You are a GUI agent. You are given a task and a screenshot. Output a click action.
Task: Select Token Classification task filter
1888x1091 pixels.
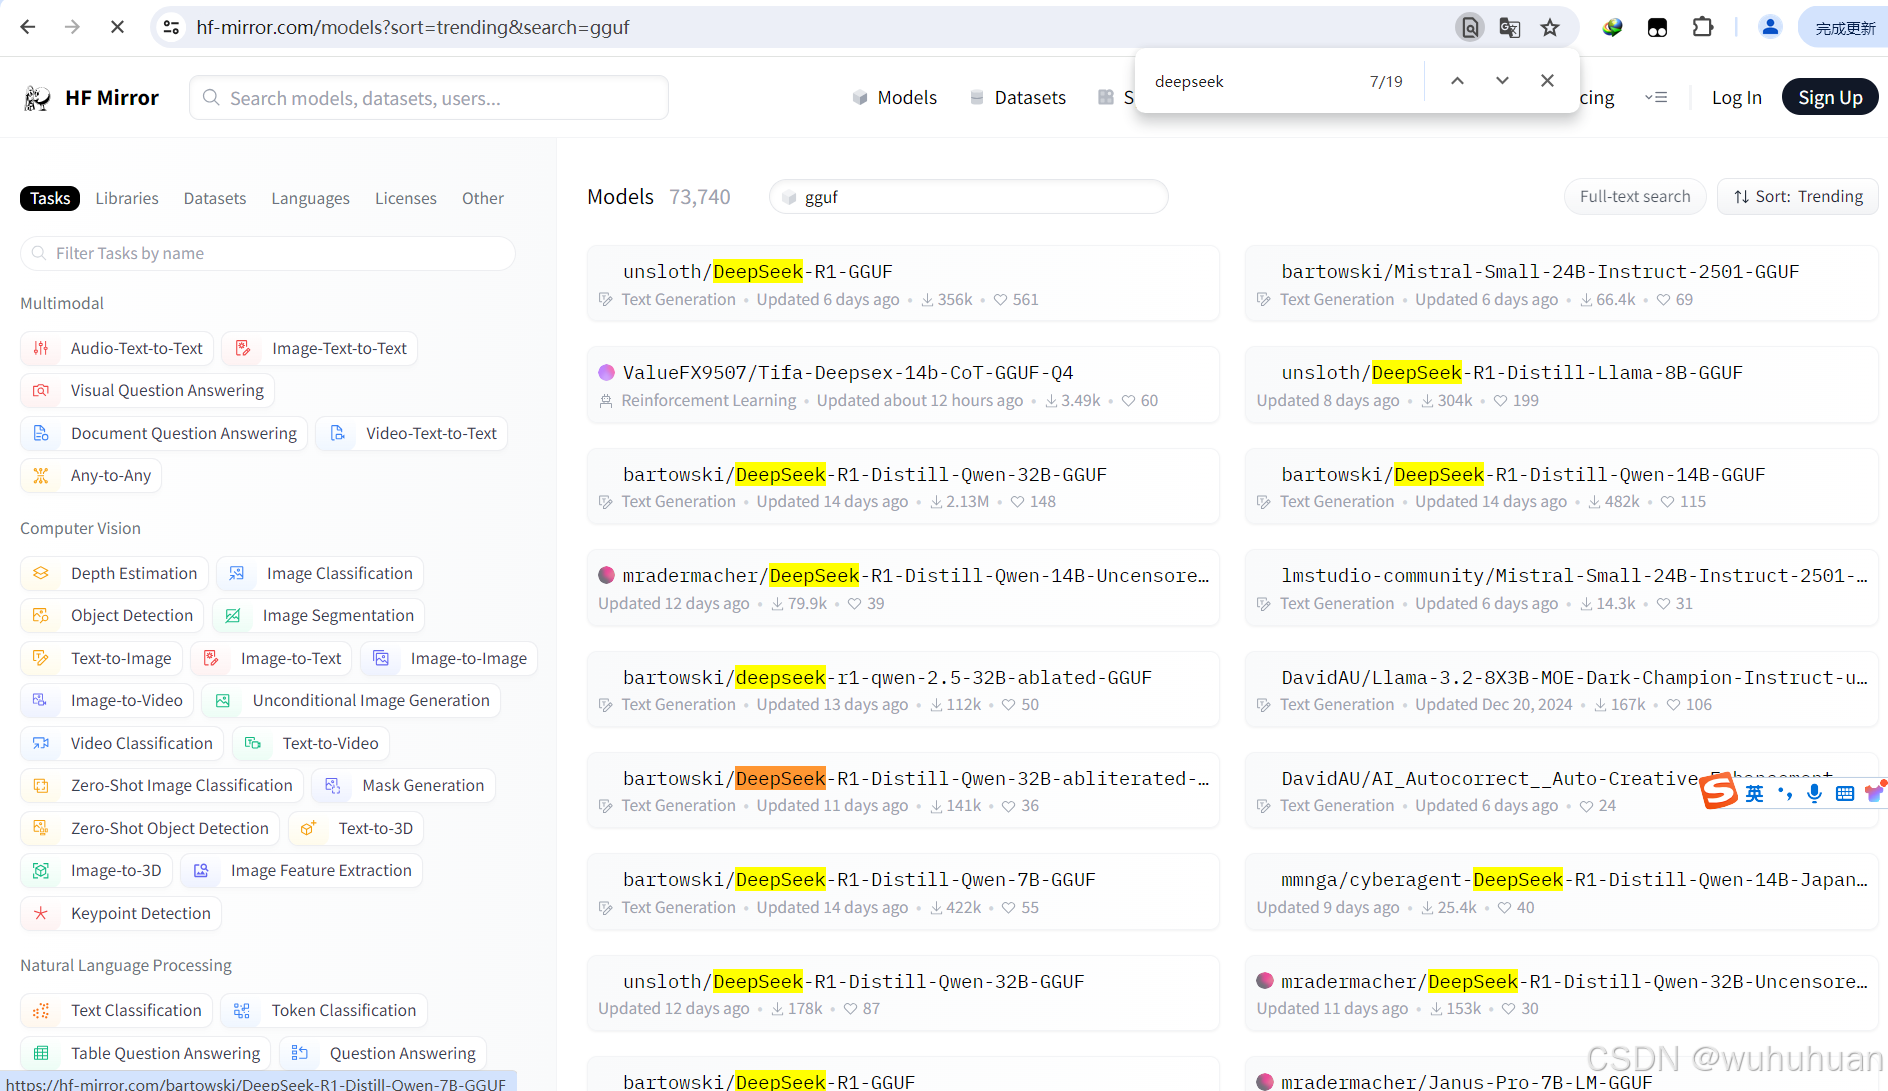324,1010
